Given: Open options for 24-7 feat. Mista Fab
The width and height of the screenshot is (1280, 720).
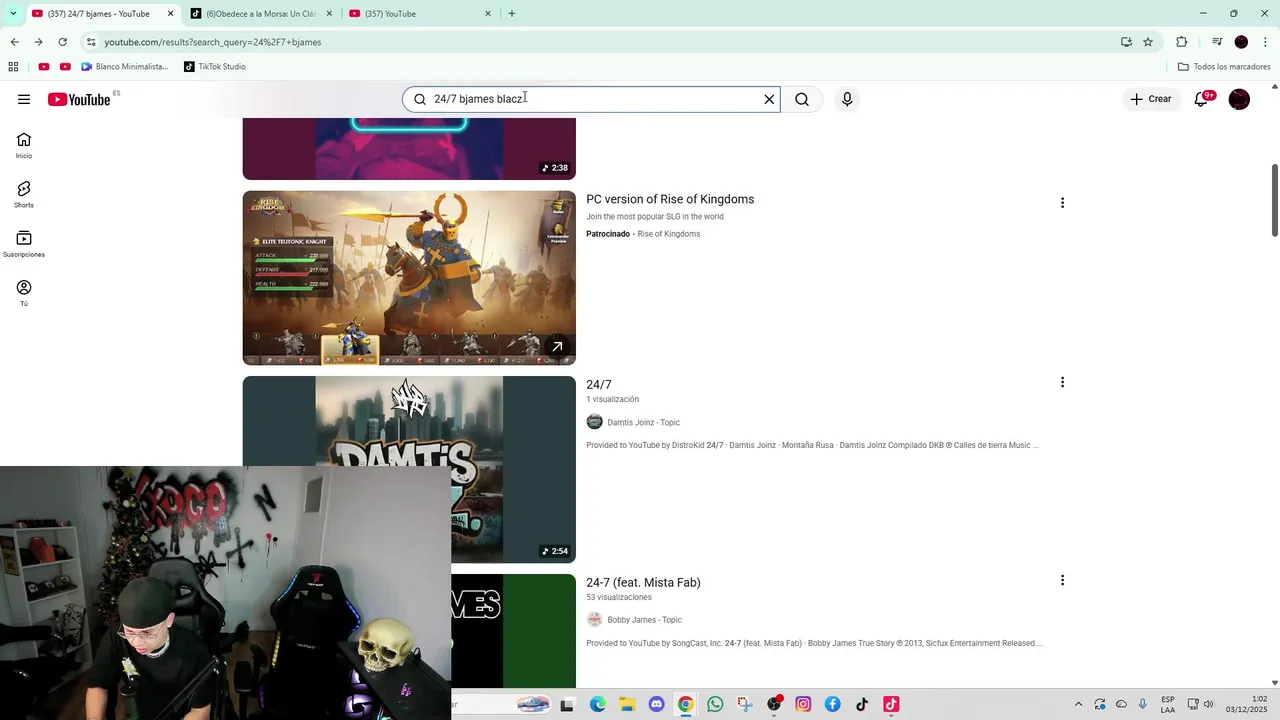Looking at the screenshot, I should point(1062,580).
